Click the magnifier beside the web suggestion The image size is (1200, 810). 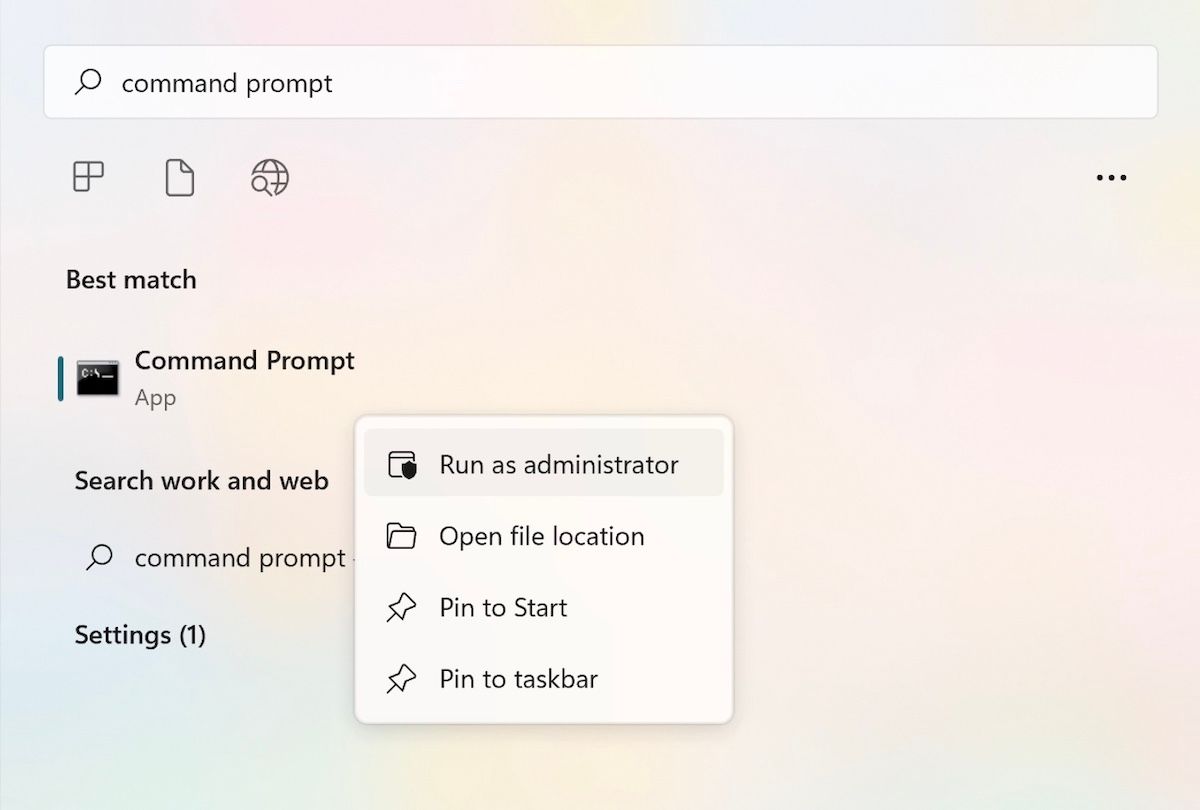[x=99, y=558]
